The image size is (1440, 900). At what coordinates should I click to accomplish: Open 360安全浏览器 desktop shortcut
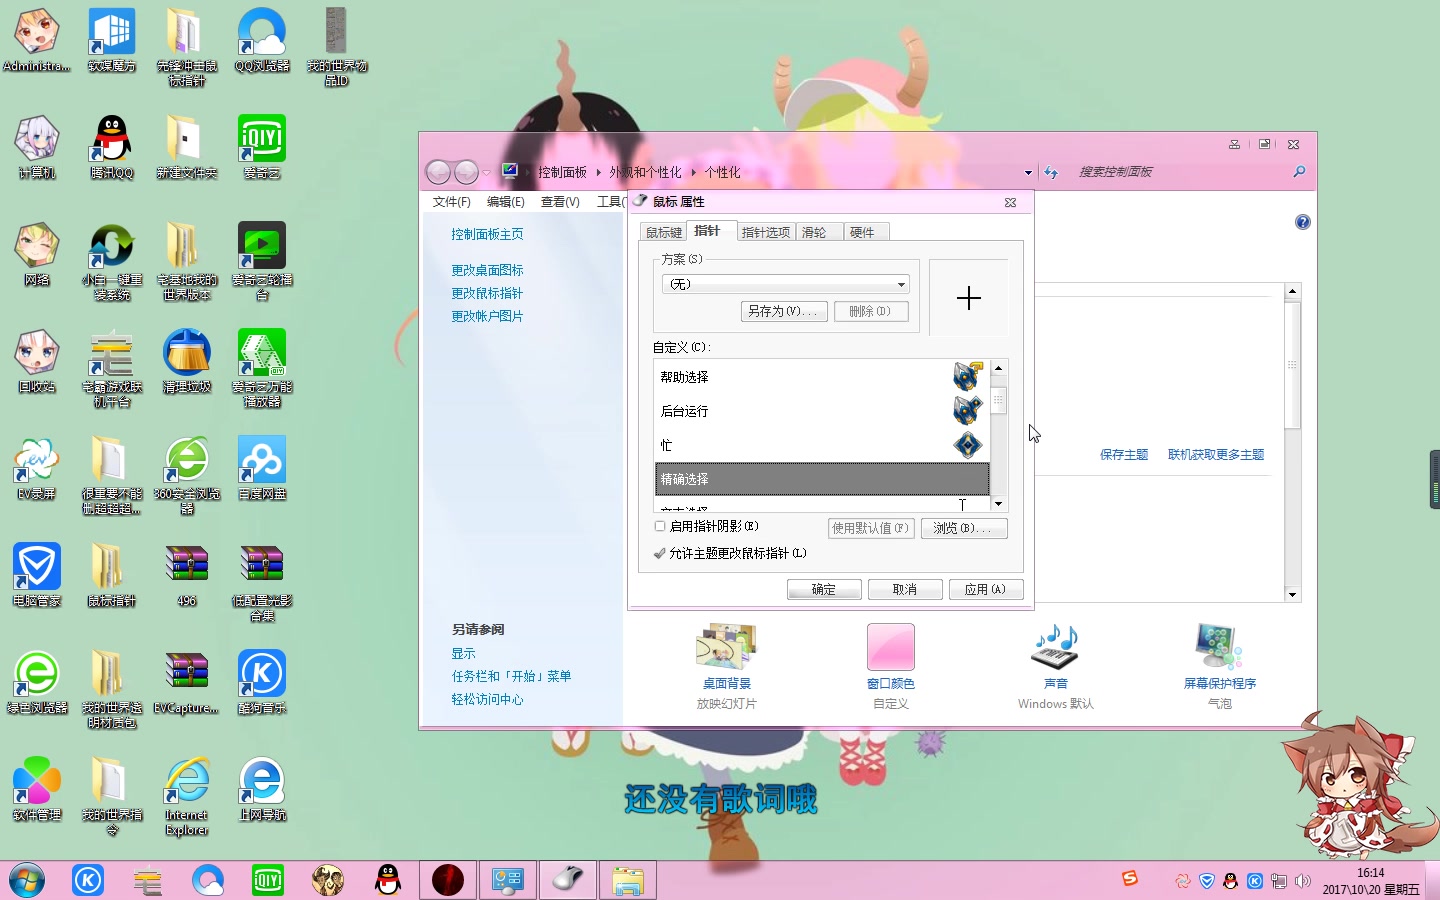tap(187, 475)
